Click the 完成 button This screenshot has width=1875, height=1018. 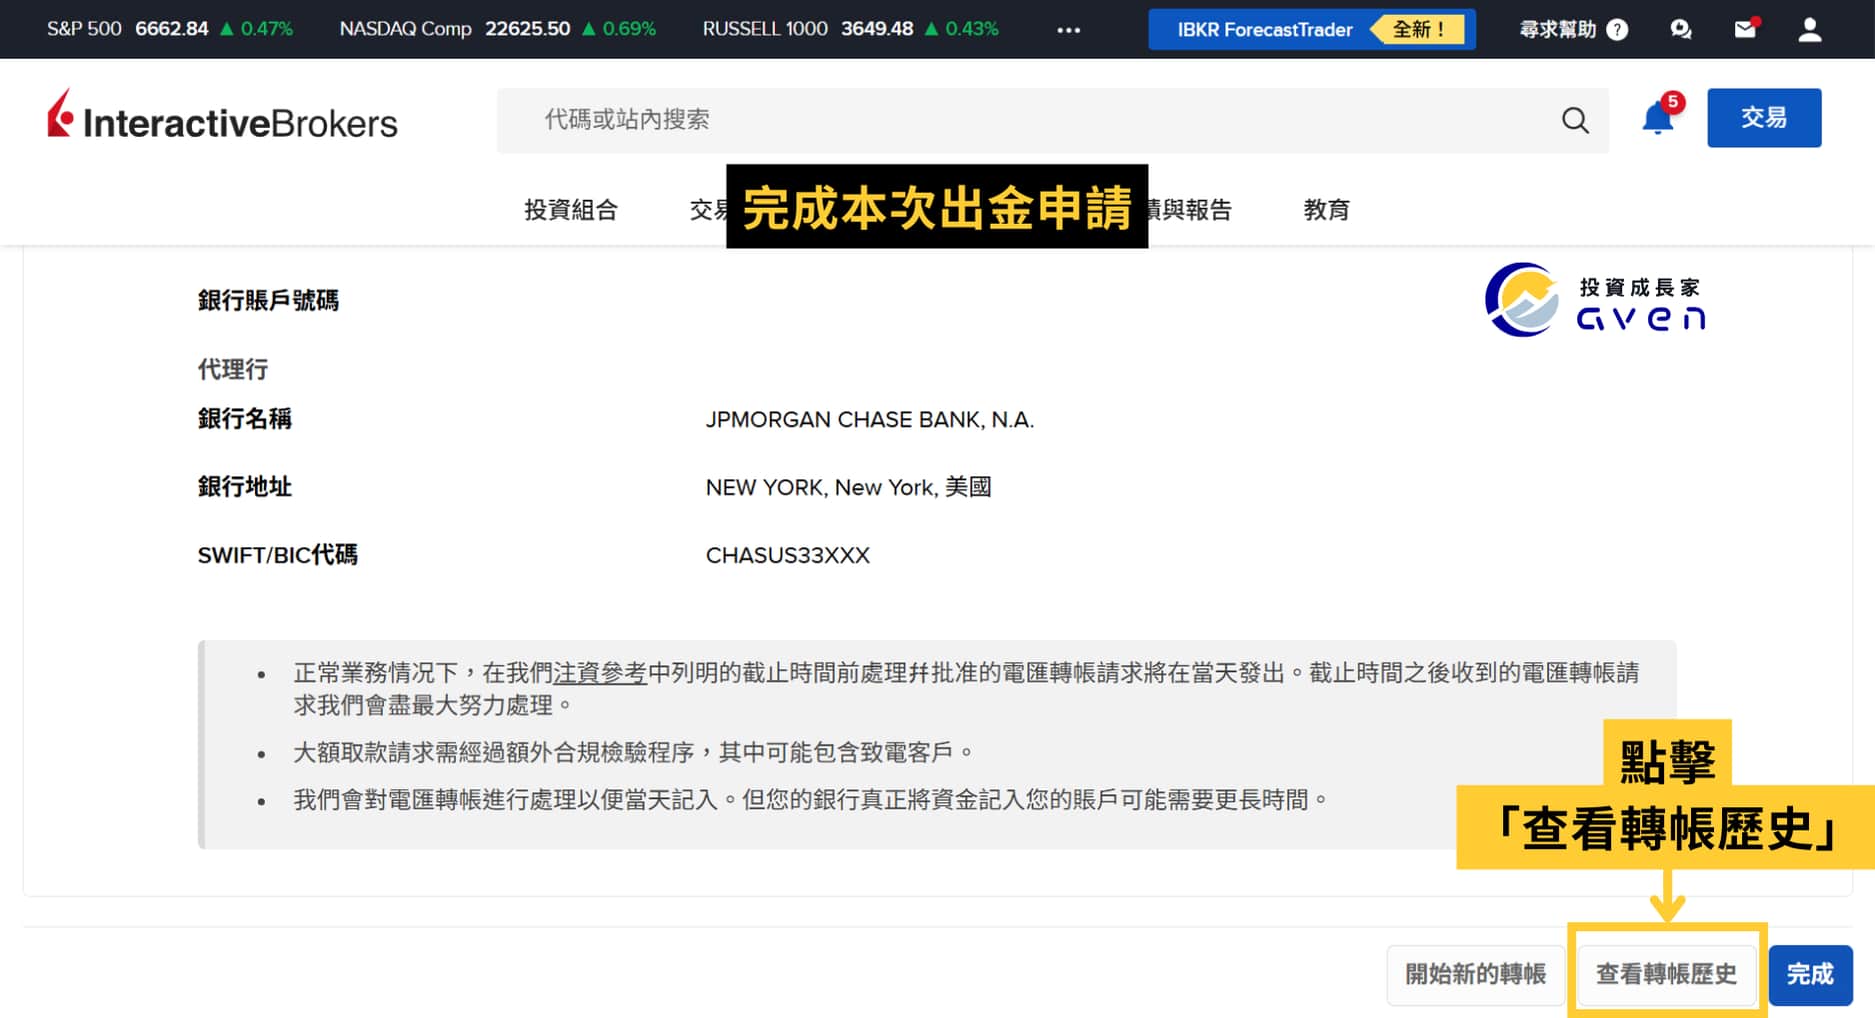pos(1810,974)
